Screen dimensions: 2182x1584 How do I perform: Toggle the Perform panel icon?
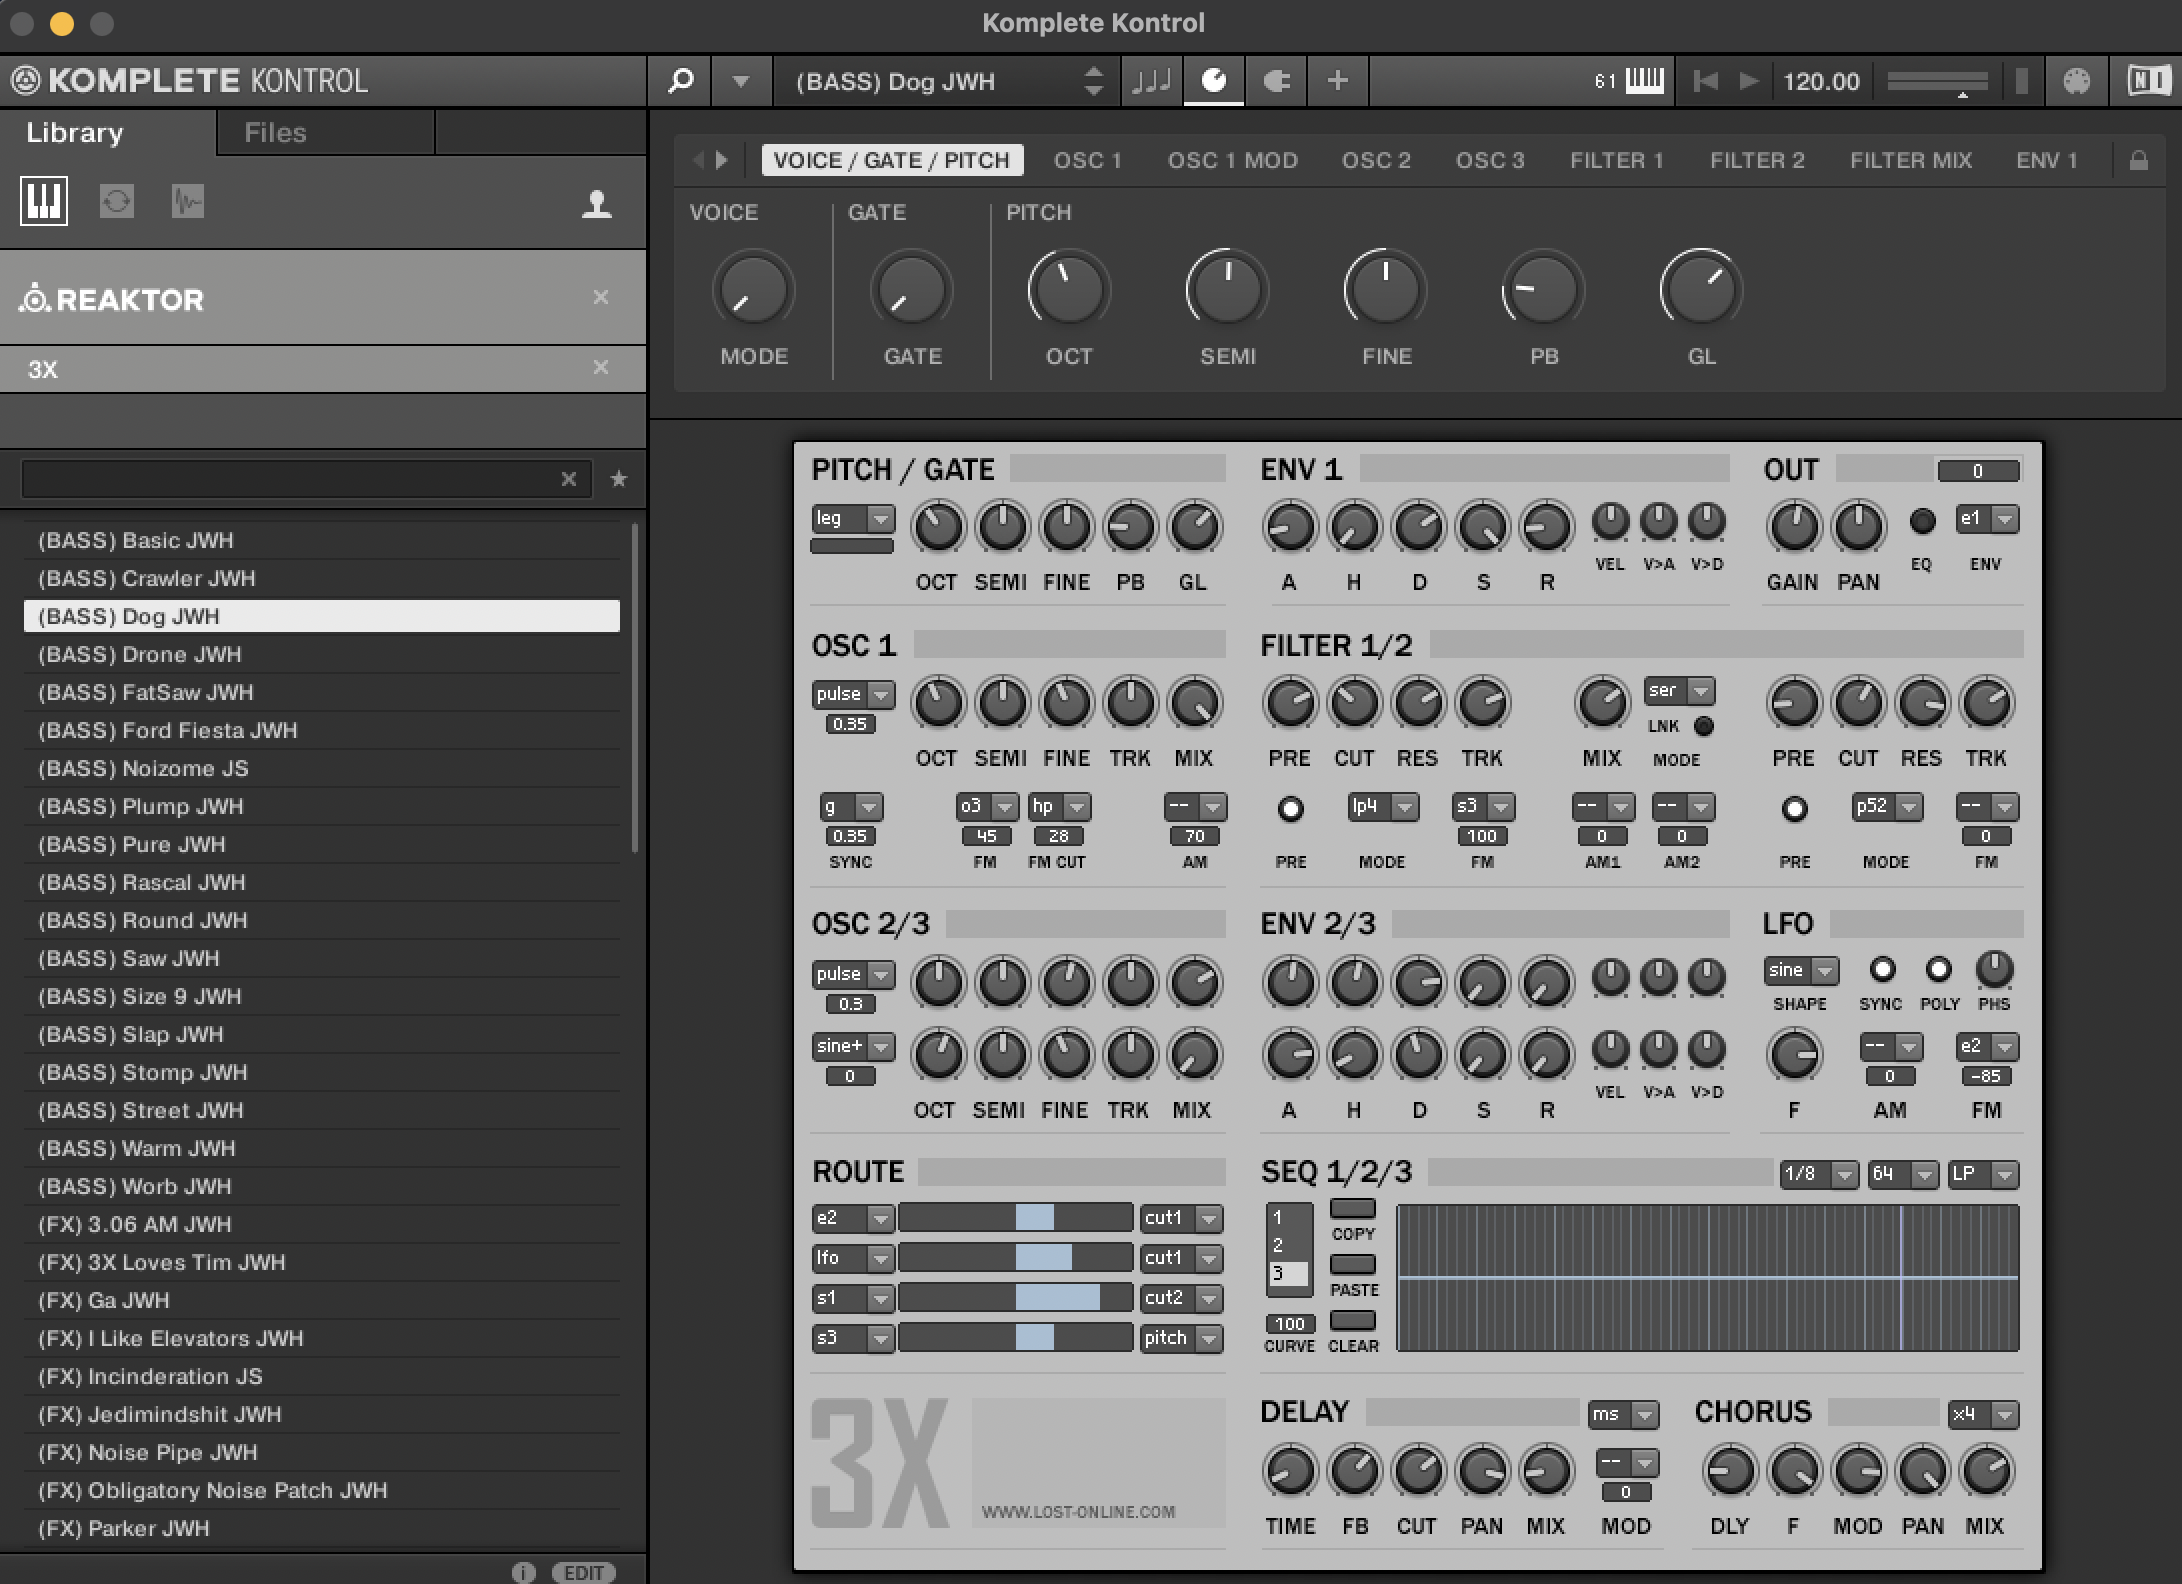[1276, 81]
